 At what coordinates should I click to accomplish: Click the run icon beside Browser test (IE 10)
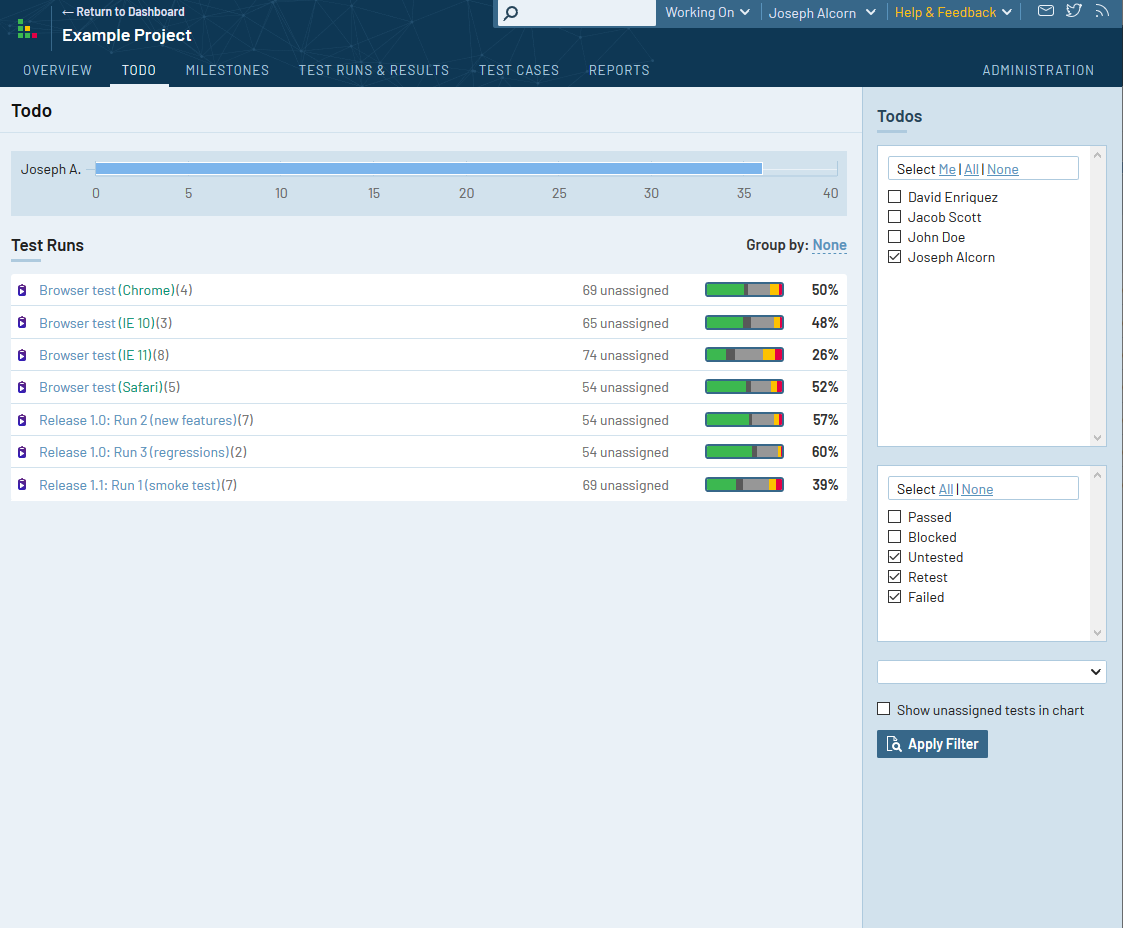tap(22, 323)
